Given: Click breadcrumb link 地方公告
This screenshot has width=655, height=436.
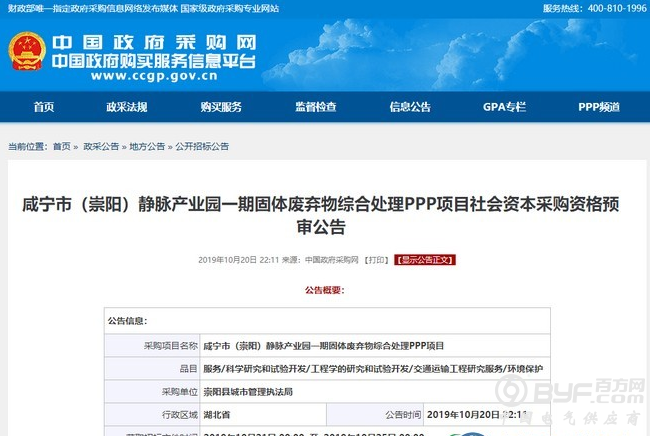Looking at the screenshot, I should (147, 147).
